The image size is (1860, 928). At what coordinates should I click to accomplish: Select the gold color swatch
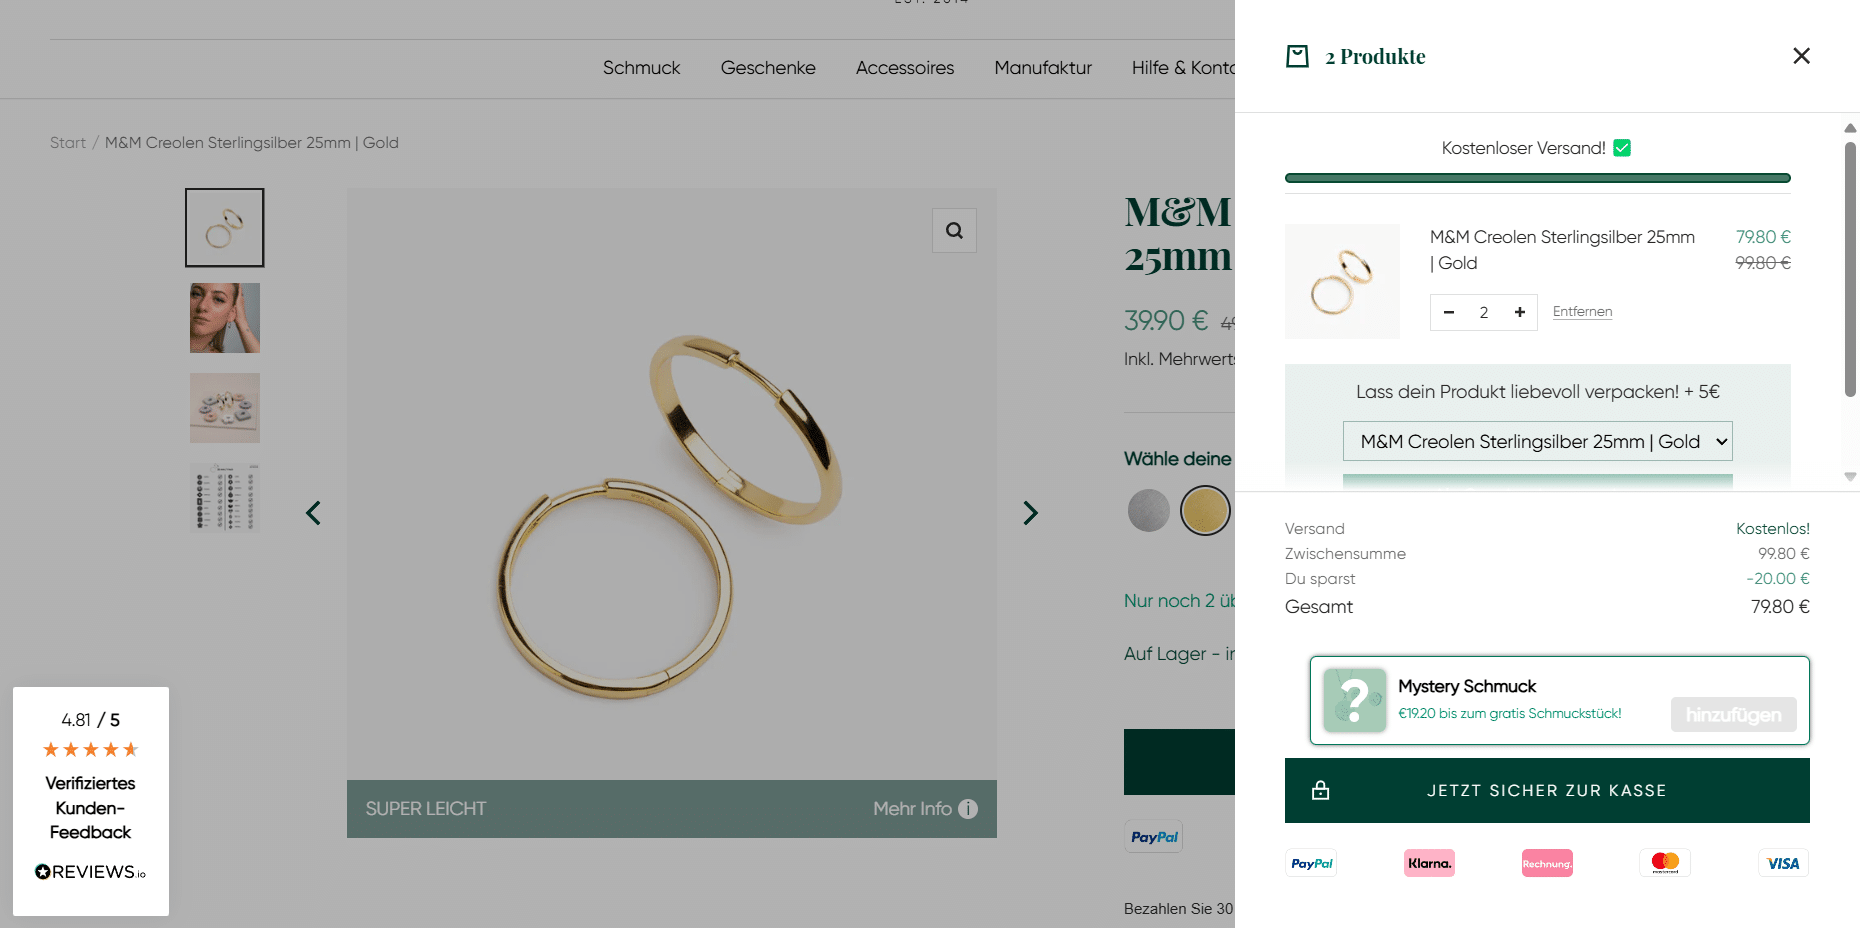click(1205, 511)
